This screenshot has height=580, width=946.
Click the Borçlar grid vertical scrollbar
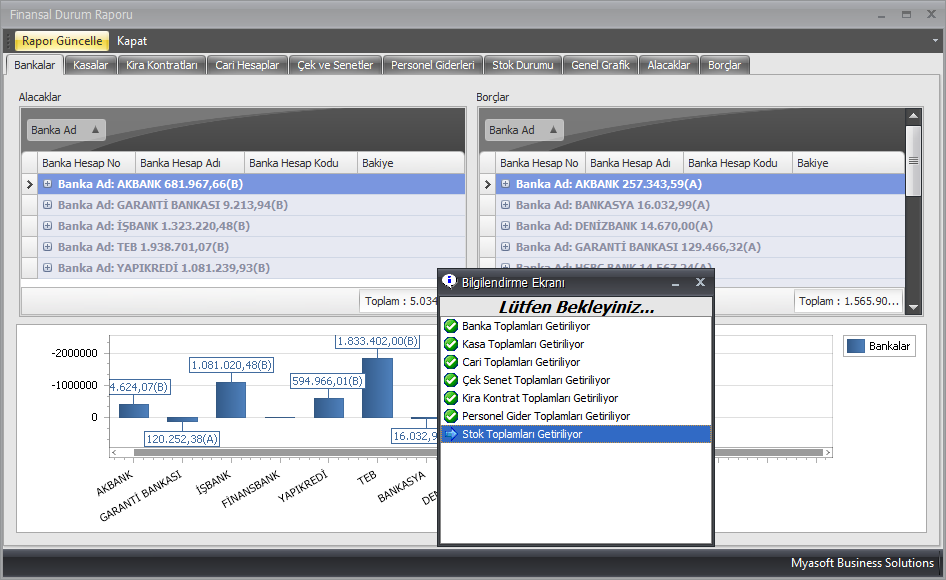tap(913, 200)
